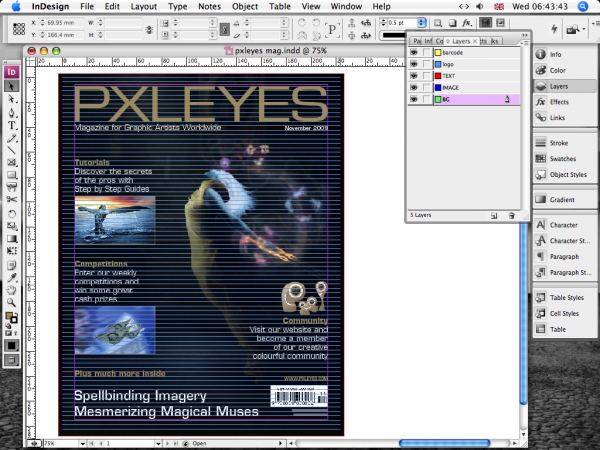
Task: Select the Rectangle Frame tool
Action: click(11, 163)
